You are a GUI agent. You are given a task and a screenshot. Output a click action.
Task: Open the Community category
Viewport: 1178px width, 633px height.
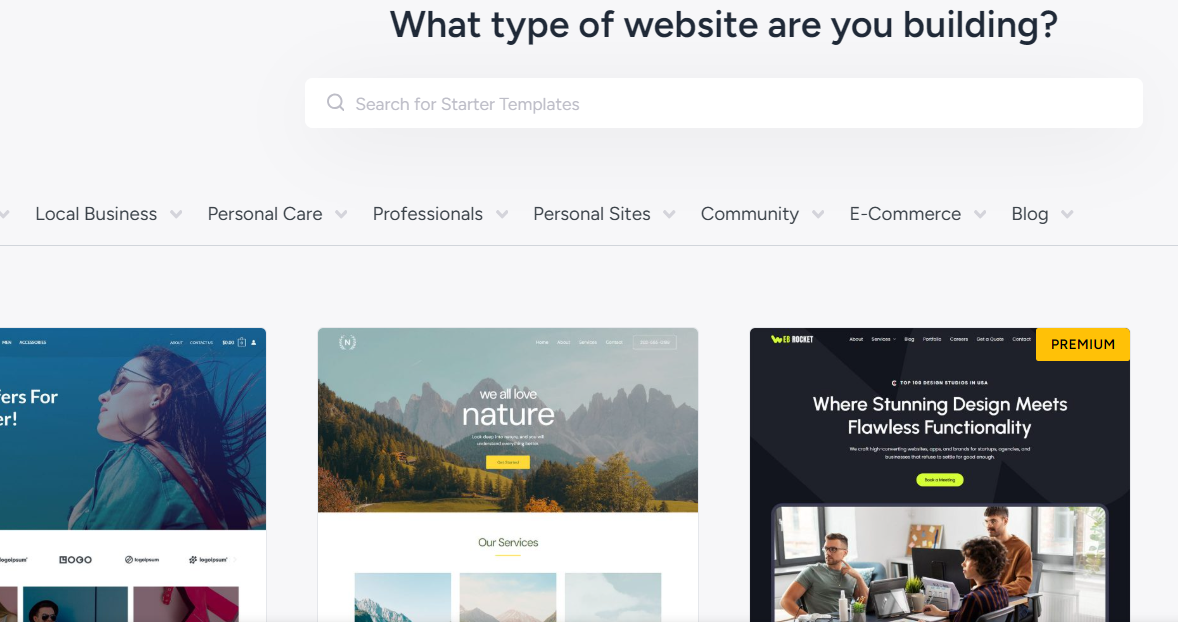coord(750,214)
